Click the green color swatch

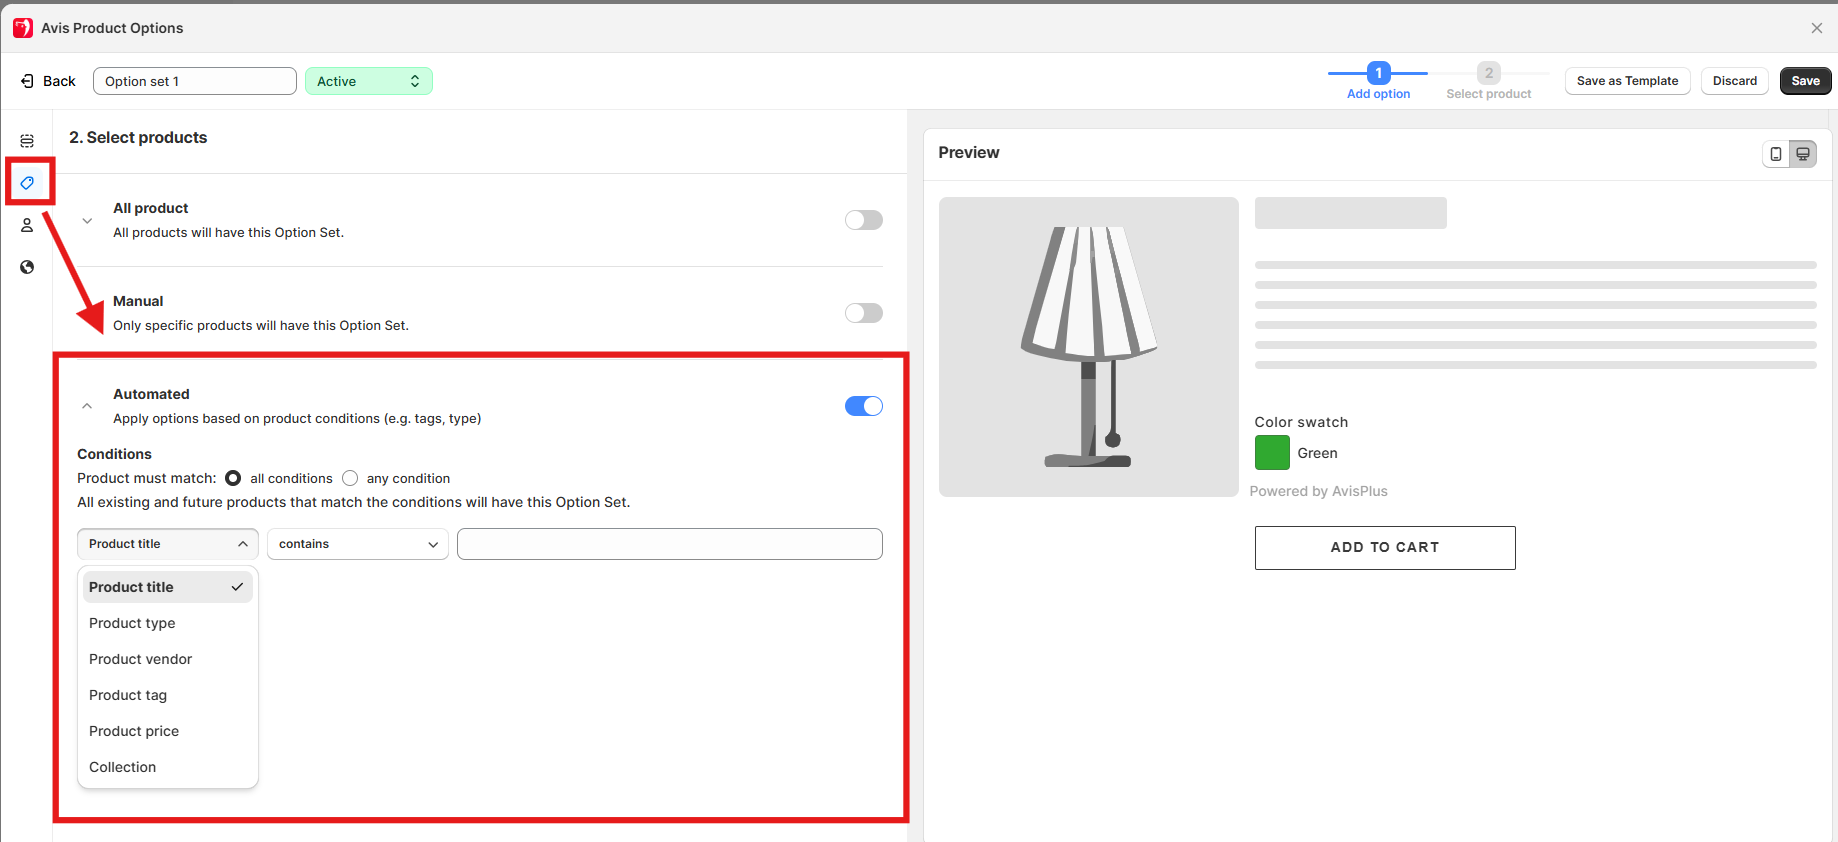click(x=1272, y=453)
